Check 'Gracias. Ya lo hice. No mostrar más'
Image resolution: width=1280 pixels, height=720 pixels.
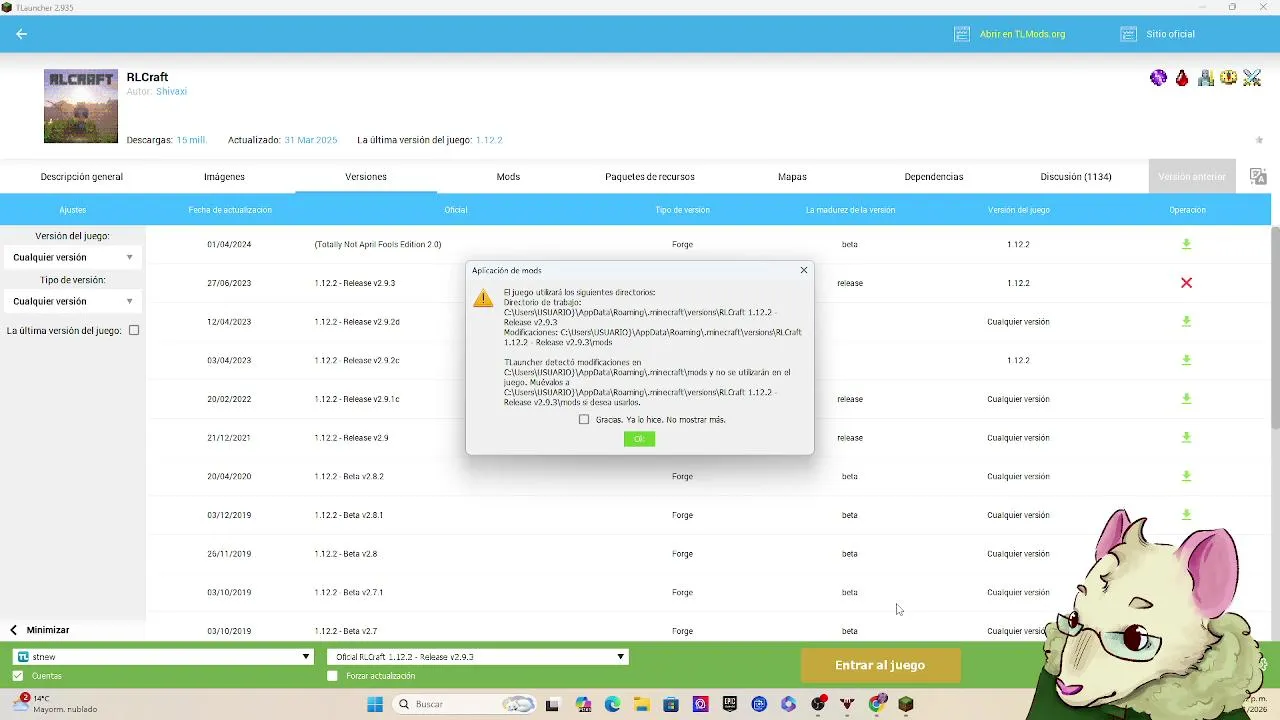coord(584,420)
